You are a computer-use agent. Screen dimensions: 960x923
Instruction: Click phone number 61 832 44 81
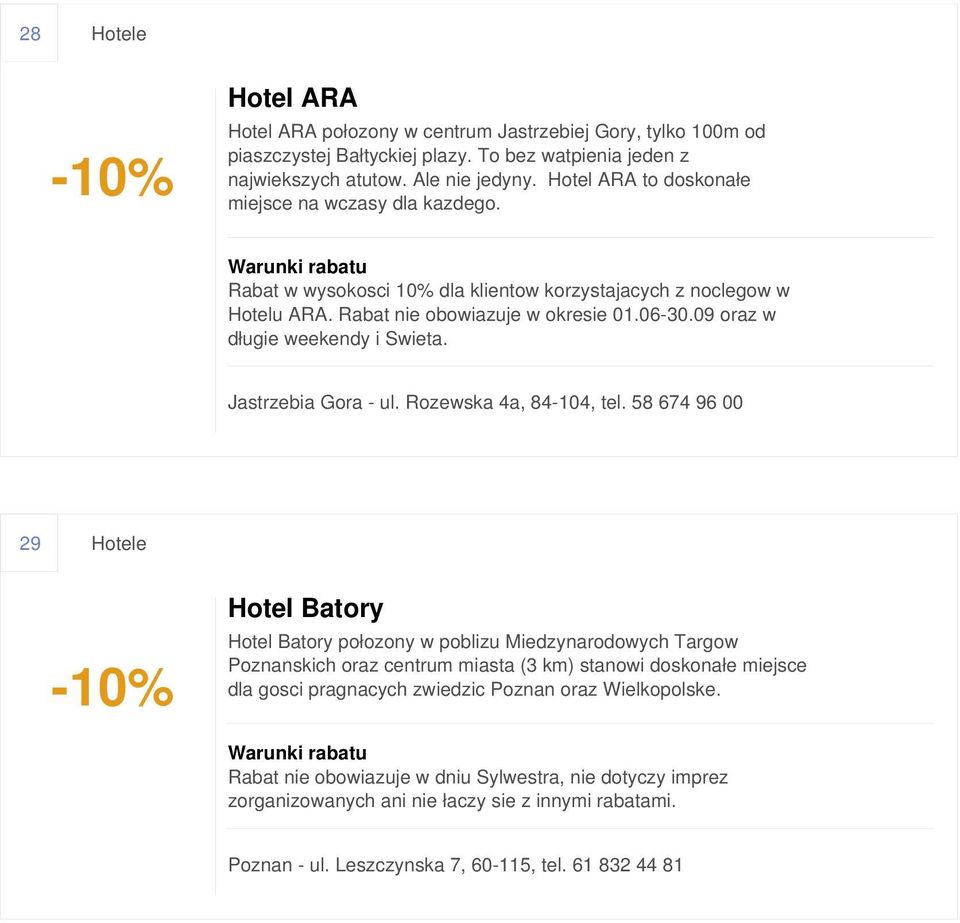point(627,865)
